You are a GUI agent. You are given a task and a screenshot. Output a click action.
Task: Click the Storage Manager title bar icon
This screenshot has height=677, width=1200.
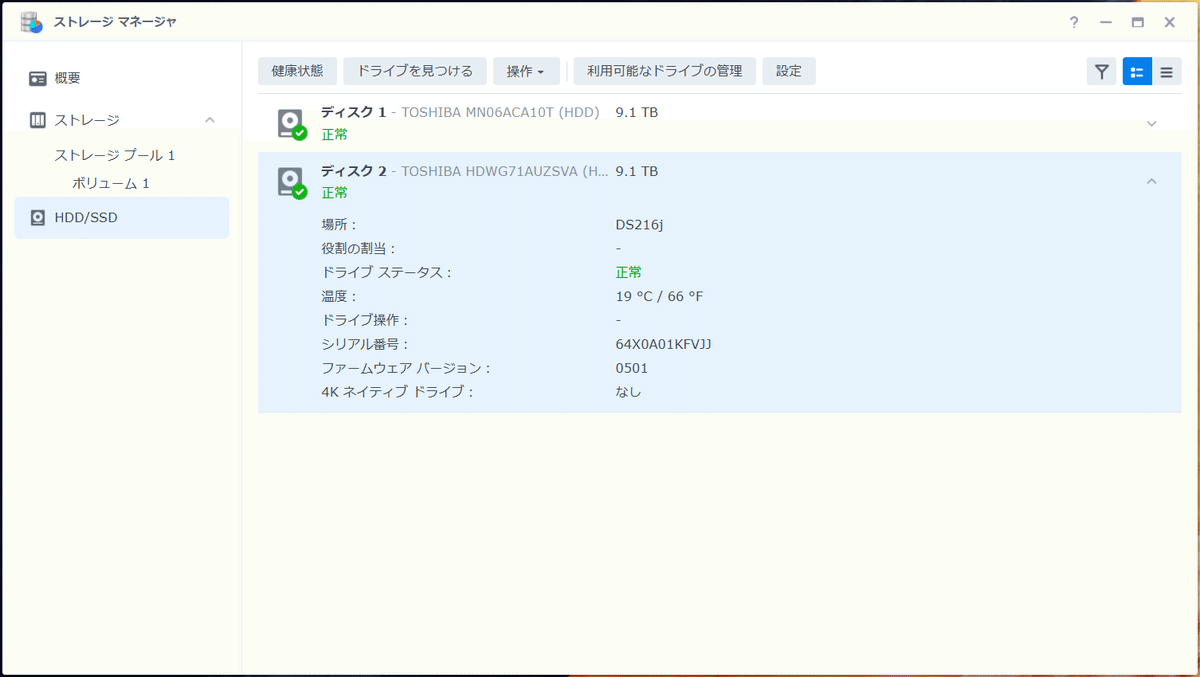pyautogui.click(x=33, y=19)
